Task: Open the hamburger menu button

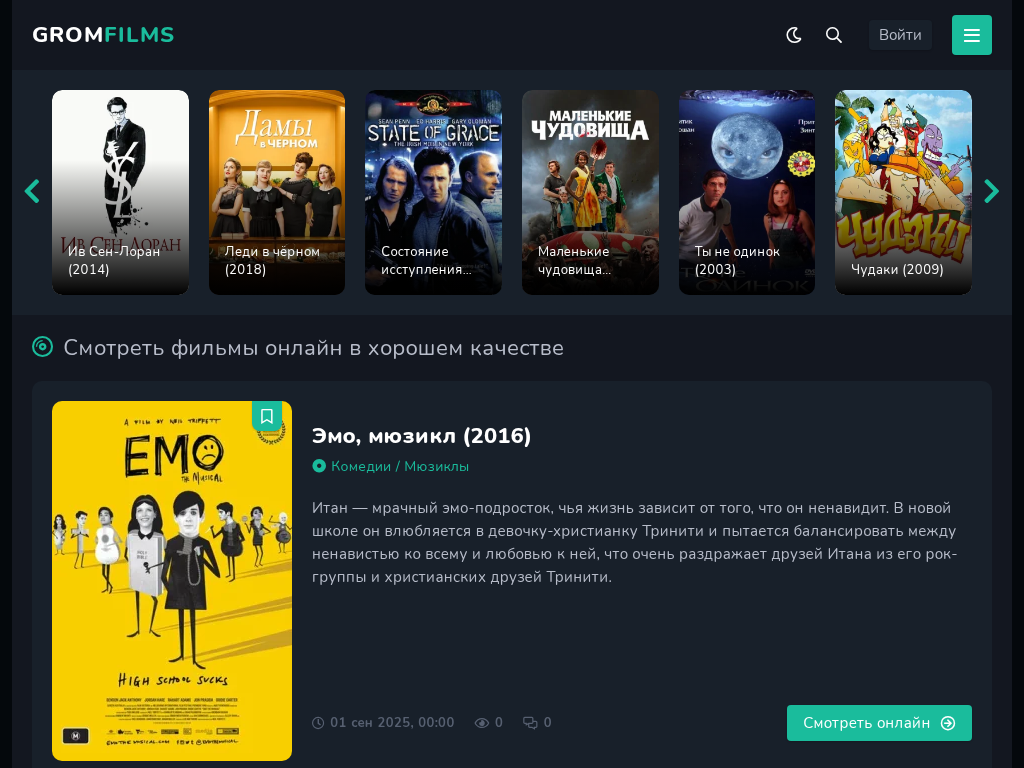Action: (971, 35)
